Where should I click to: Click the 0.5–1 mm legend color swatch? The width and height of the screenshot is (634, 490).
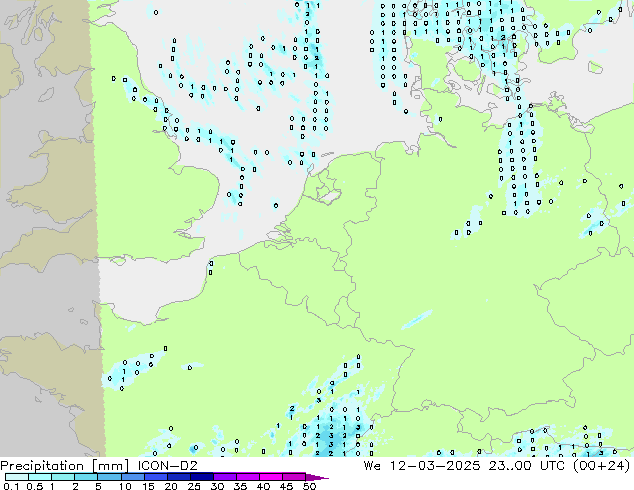40,477
